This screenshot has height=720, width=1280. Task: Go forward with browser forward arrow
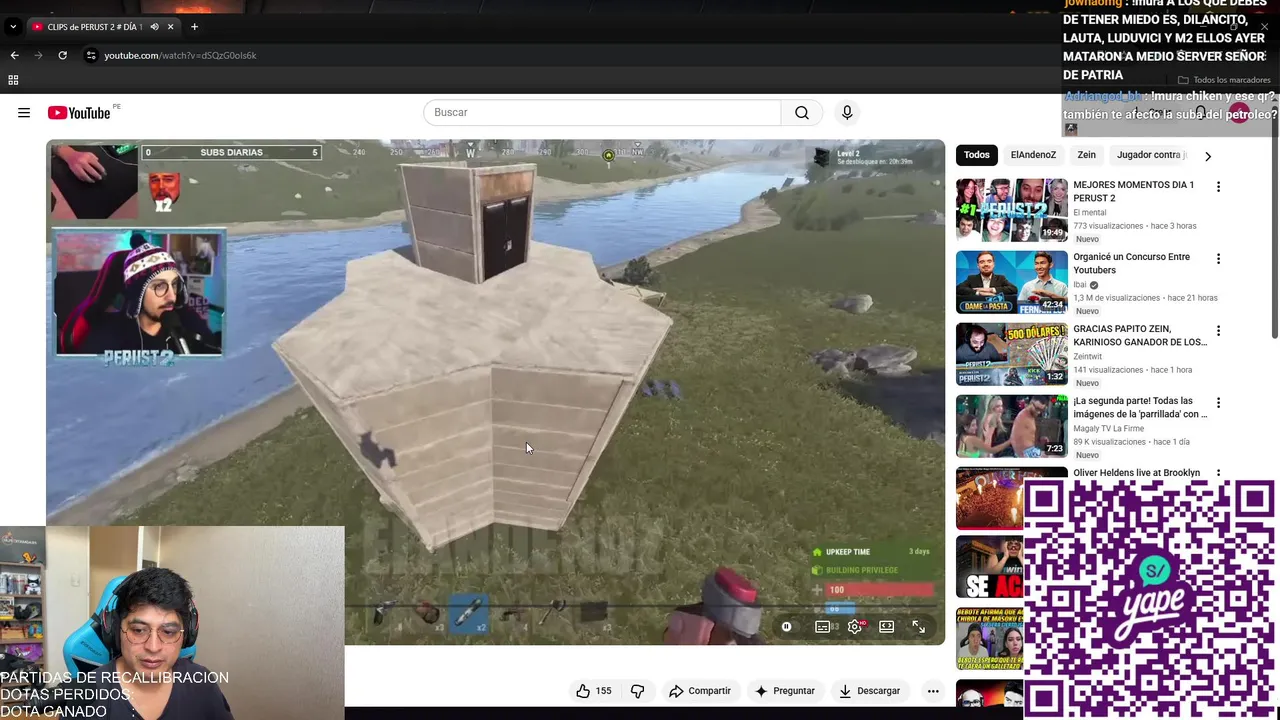tap(38, 55)
